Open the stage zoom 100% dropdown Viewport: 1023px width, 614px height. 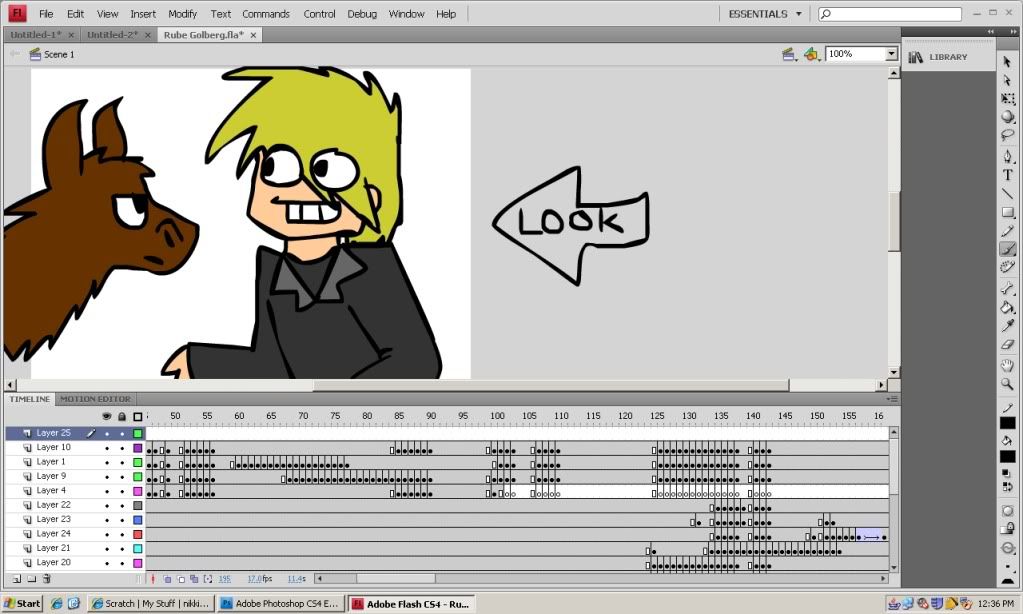[890, 54]
